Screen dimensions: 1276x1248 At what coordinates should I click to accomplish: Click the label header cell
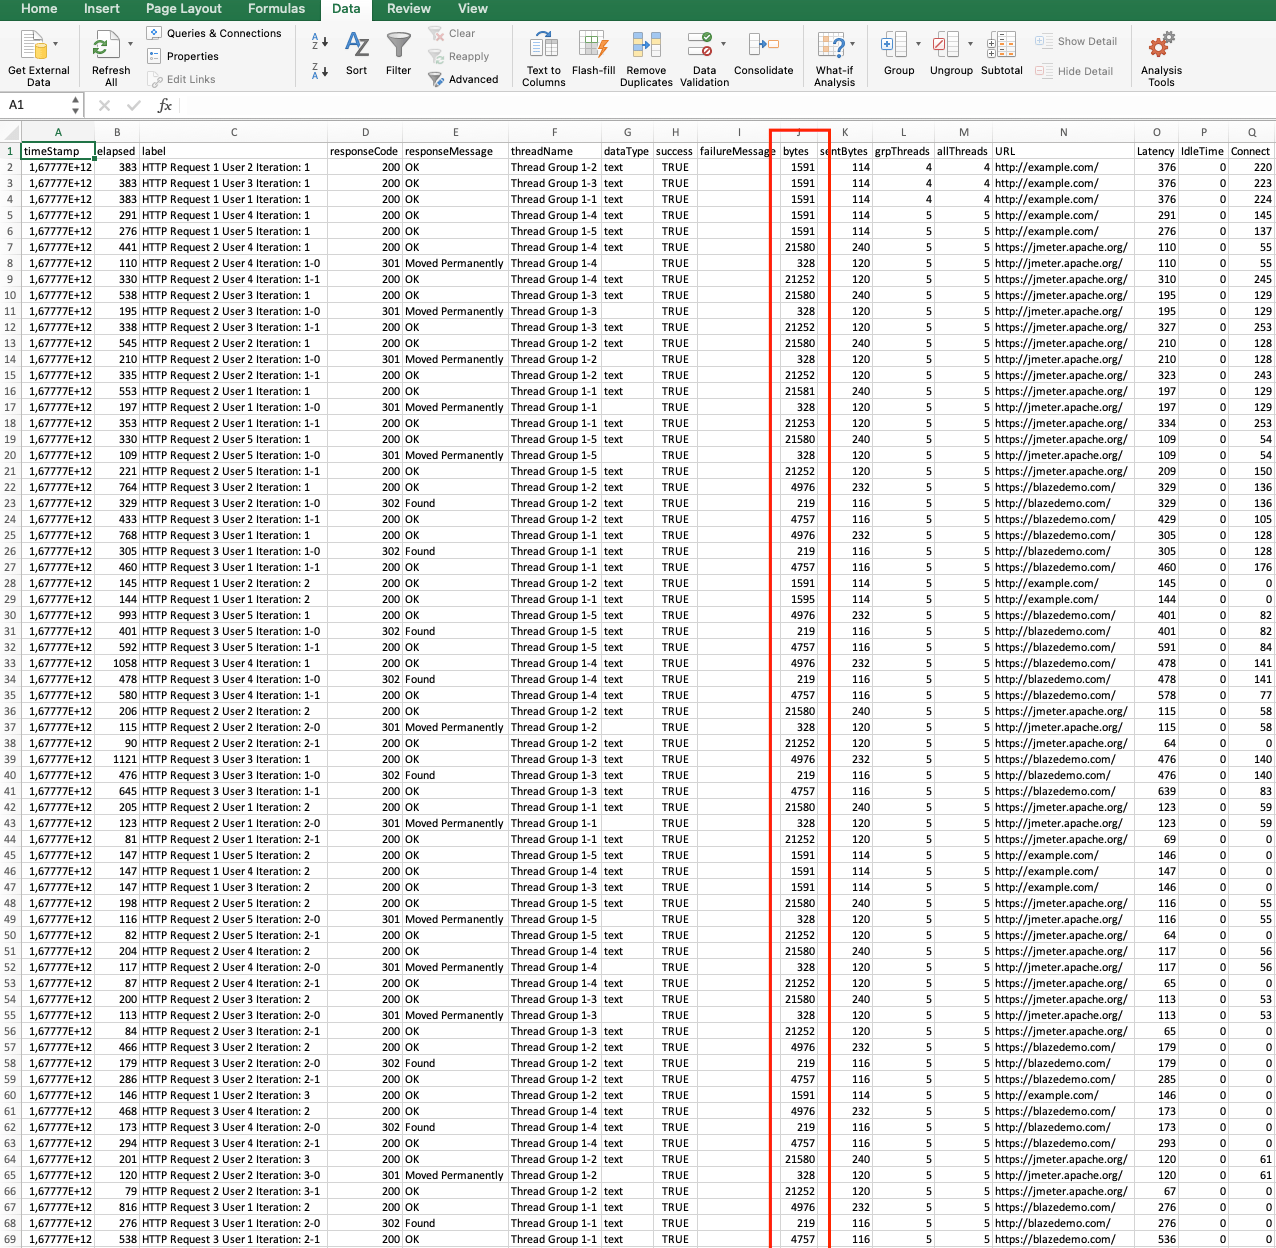[234, 151]
